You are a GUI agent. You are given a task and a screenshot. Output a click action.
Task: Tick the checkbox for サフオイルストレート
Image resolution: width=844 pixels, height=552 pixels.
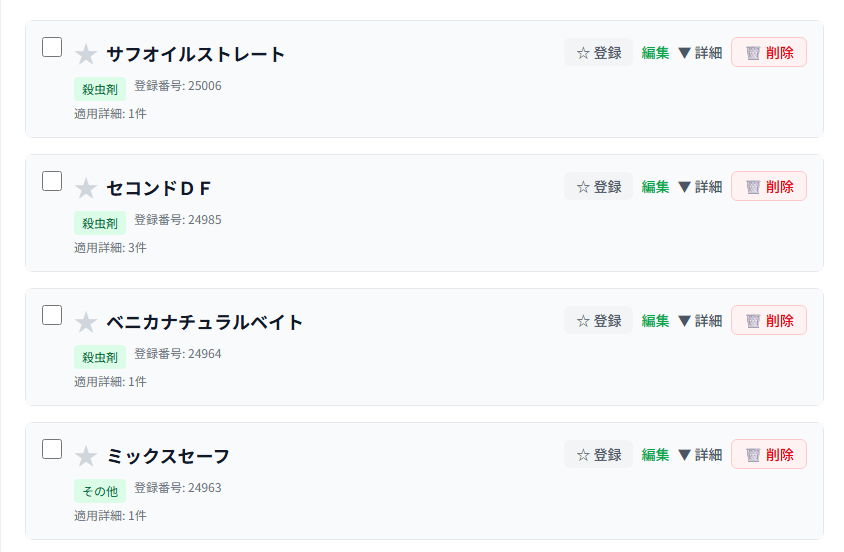click(x=52, y=47)
